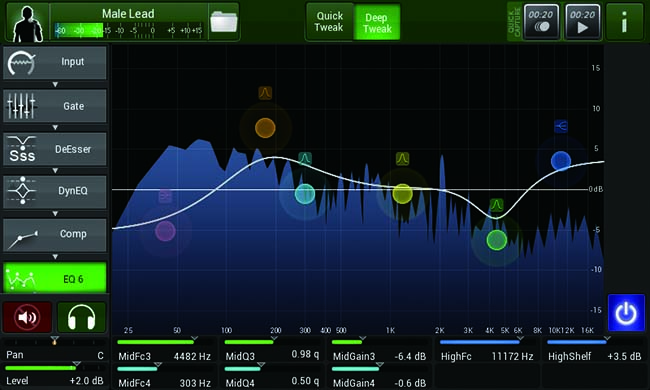Click the +3.5 dB HighShelf value
The width and height of the screenshot is (650, 390).
(624, 356)
